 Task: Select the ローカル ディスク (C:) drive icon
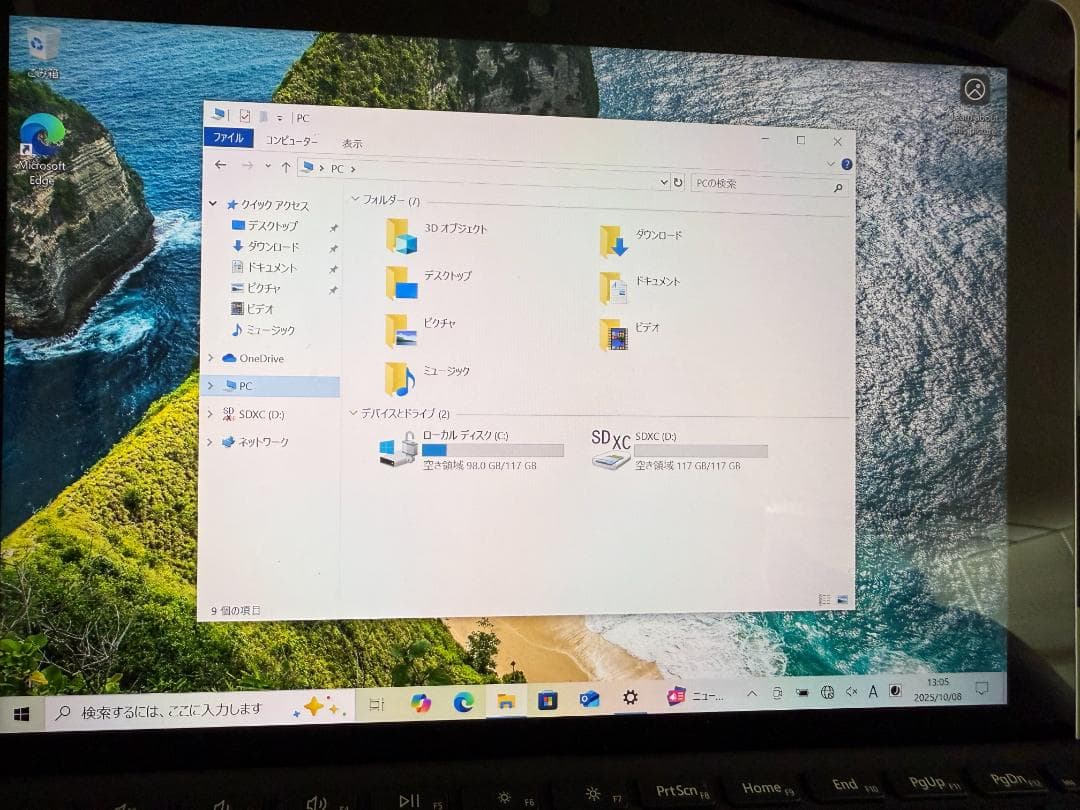pyautogui.click(x=398, y=448)
